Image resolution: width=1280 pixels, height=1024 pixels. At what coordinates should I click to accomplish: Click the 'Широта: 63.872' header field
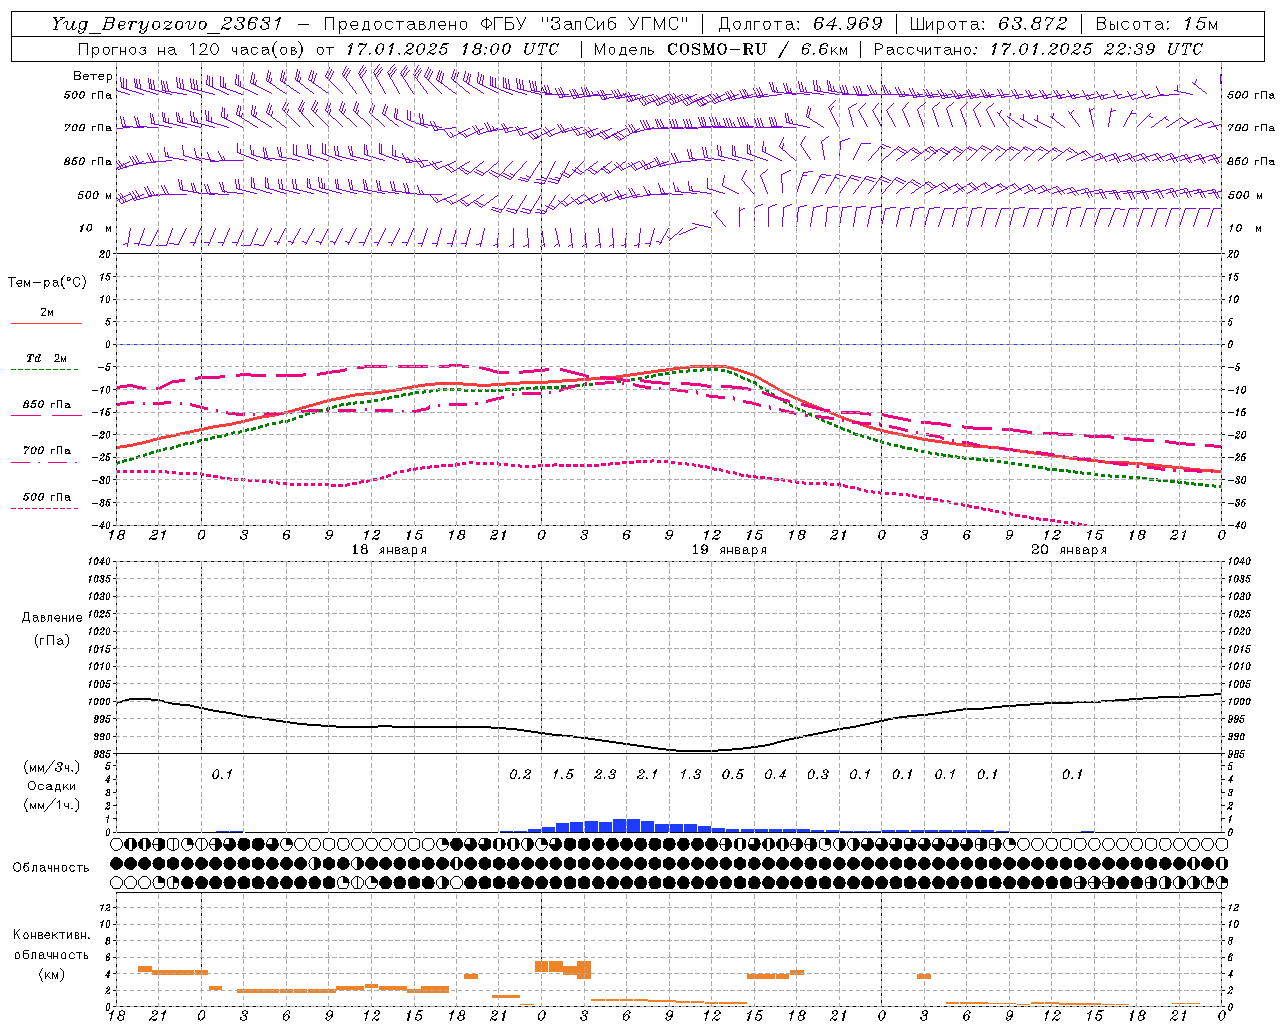988,24
